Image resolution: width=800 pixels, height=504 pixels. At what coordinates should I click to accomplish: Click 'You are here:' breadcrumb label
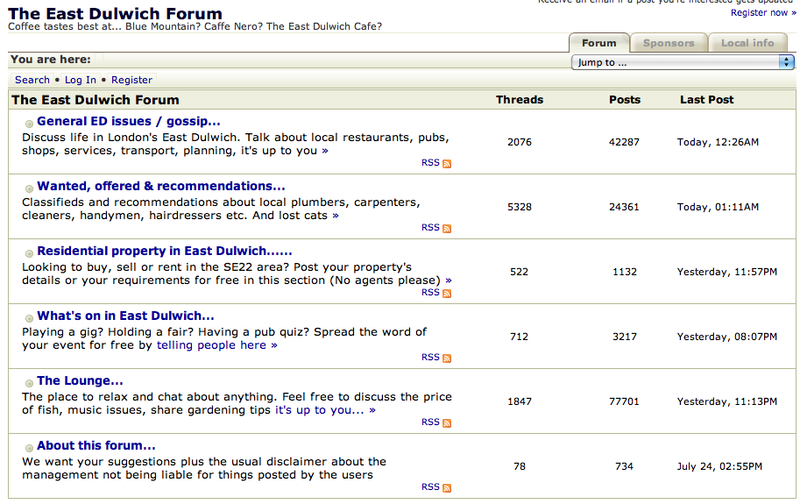pos(51,59)
